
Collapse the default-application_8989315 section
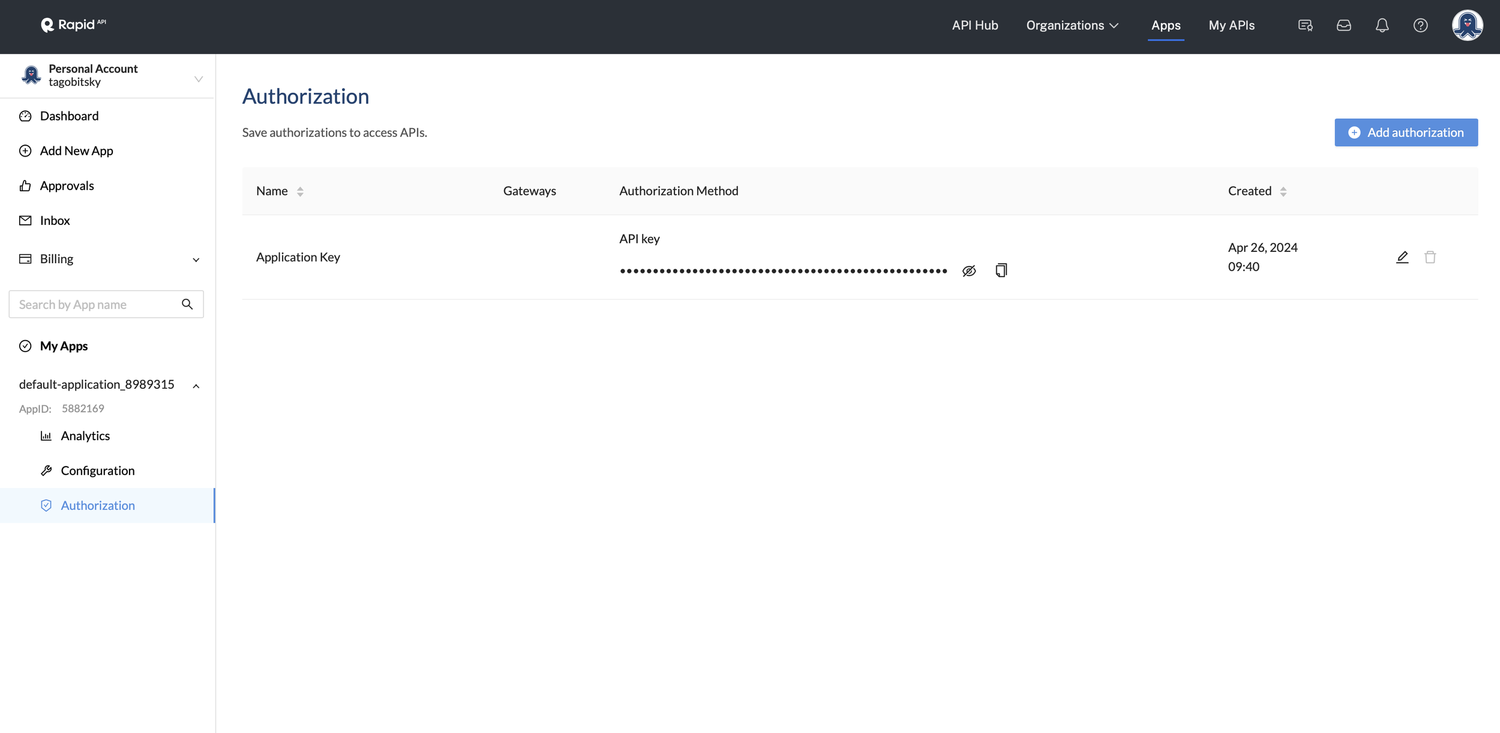(x=196, y=384)
